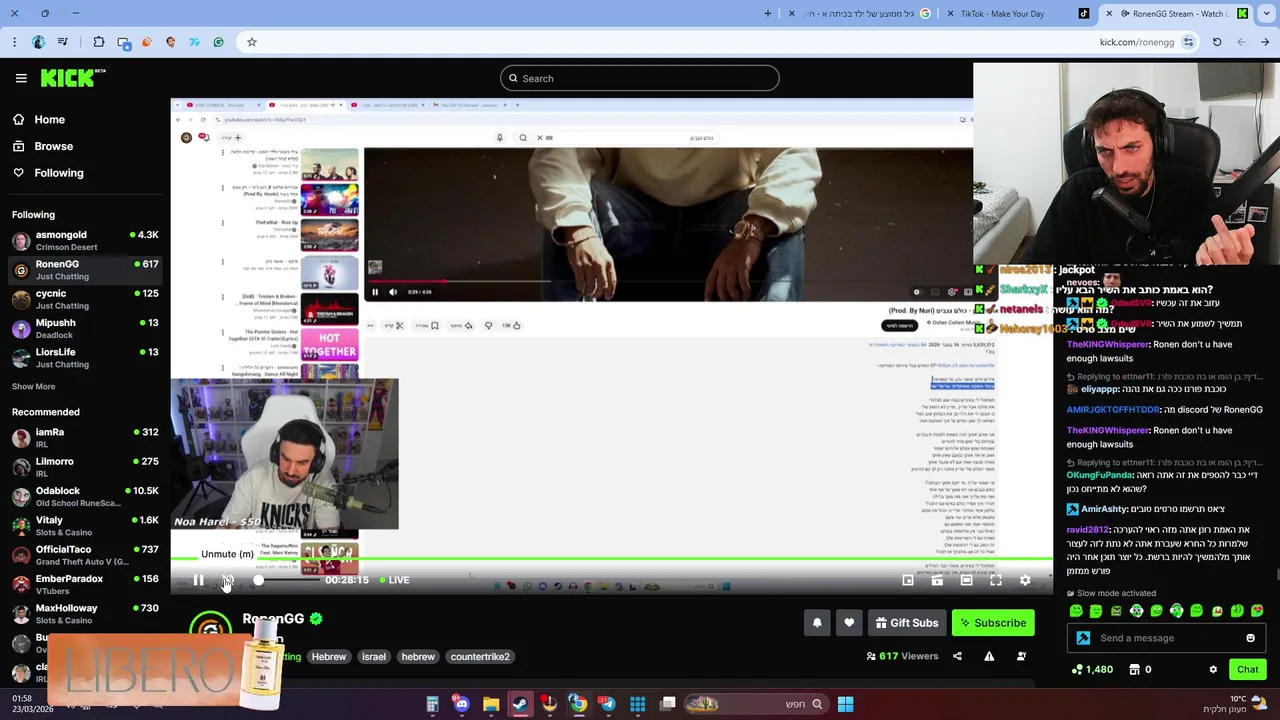Open Browse in sidebar
Image resolution: width=1280 pixels, height=720 pixels.
pyautogui.click(x=53, y=146)
